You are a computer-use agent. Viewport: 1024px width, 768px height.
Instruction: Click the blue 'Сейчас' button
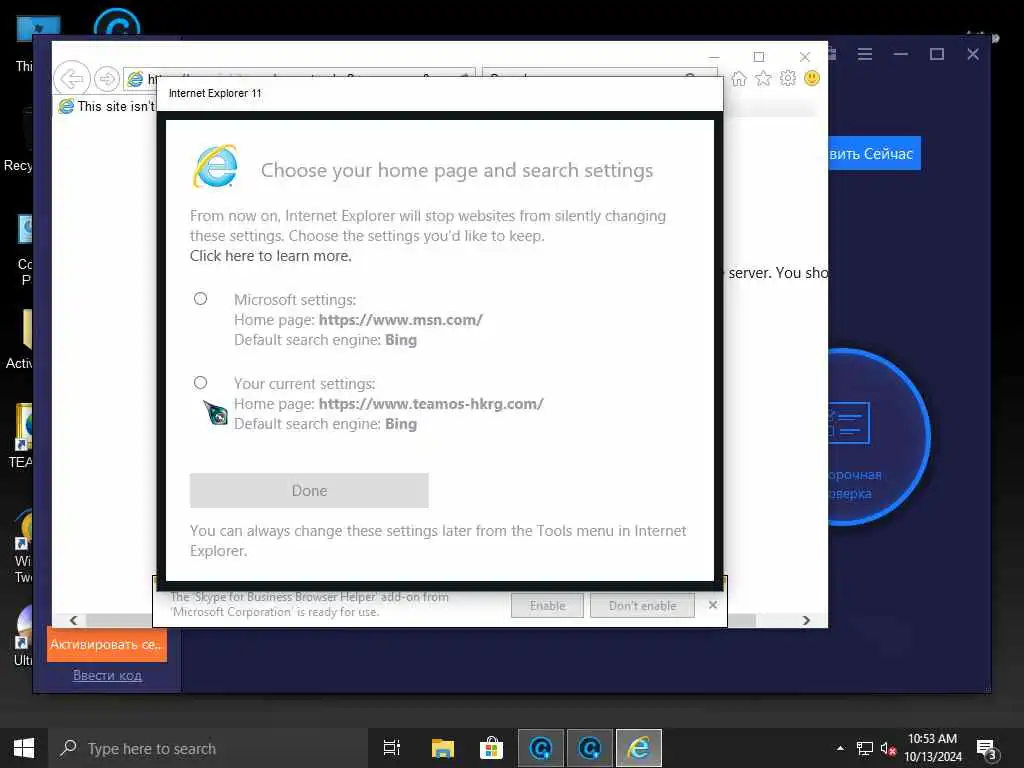[874, 153]
